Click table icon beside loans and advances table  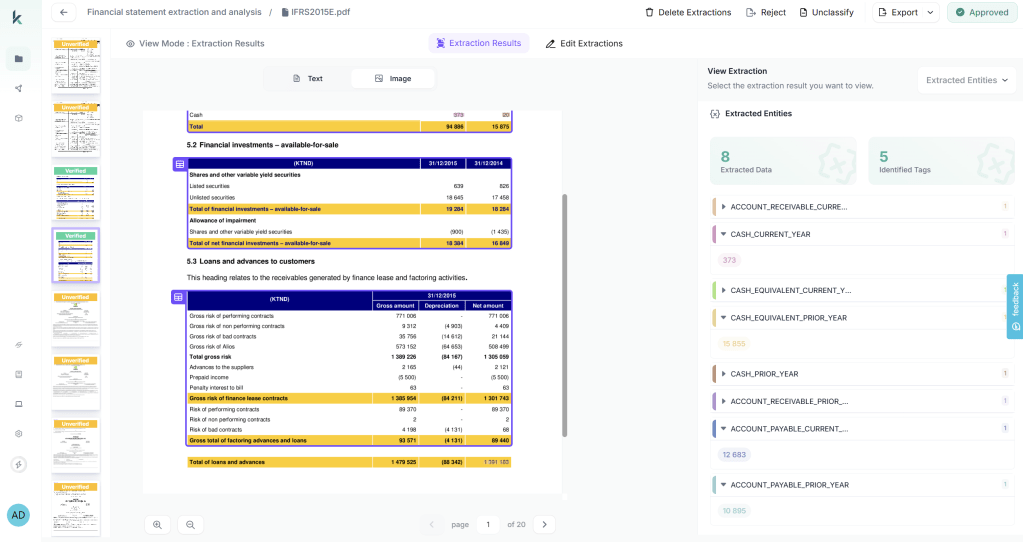(x=179, y=297)
